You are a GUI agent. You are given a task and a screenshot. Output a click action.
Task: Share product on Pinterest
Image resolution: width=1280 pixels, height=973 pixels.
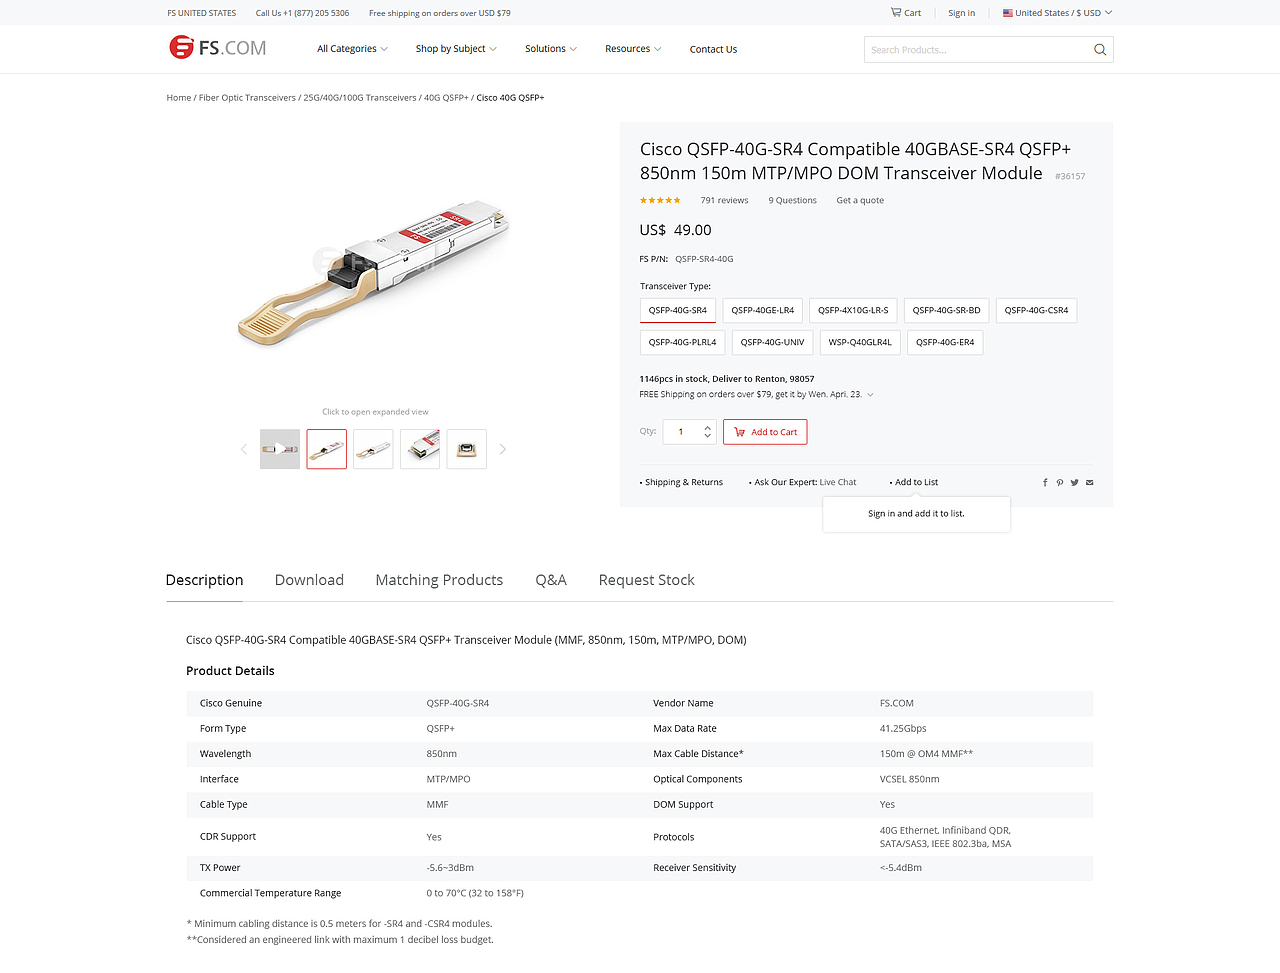(x=1060, y=483)
